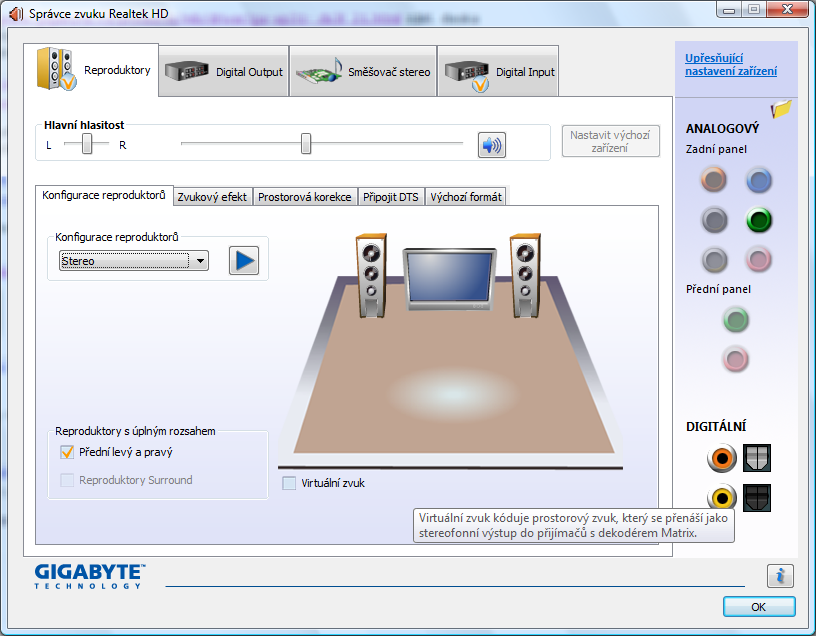Open connector settings folder icon

781,109
